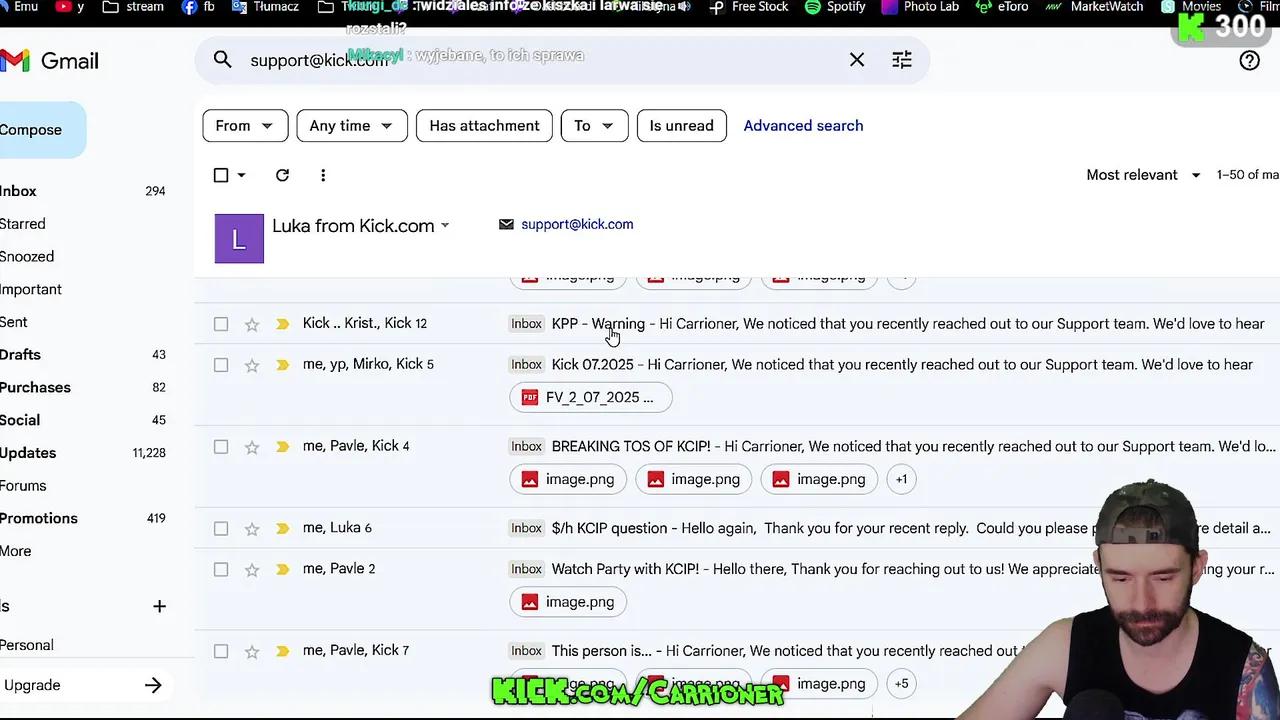The height and width of the screenshot is (720, 1280).
Task: Click the envelope icon beside support@kick.com
Action: pyautogui.click(x=506, y=224)
